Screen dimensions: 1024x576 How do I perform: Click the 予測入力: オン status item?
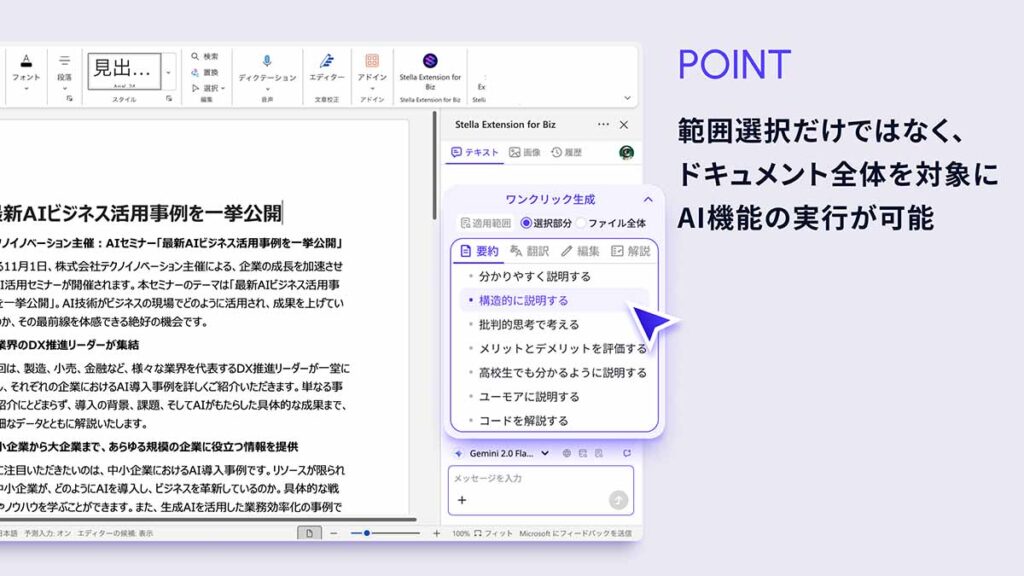pyautogui.click(x=48, y=534)
